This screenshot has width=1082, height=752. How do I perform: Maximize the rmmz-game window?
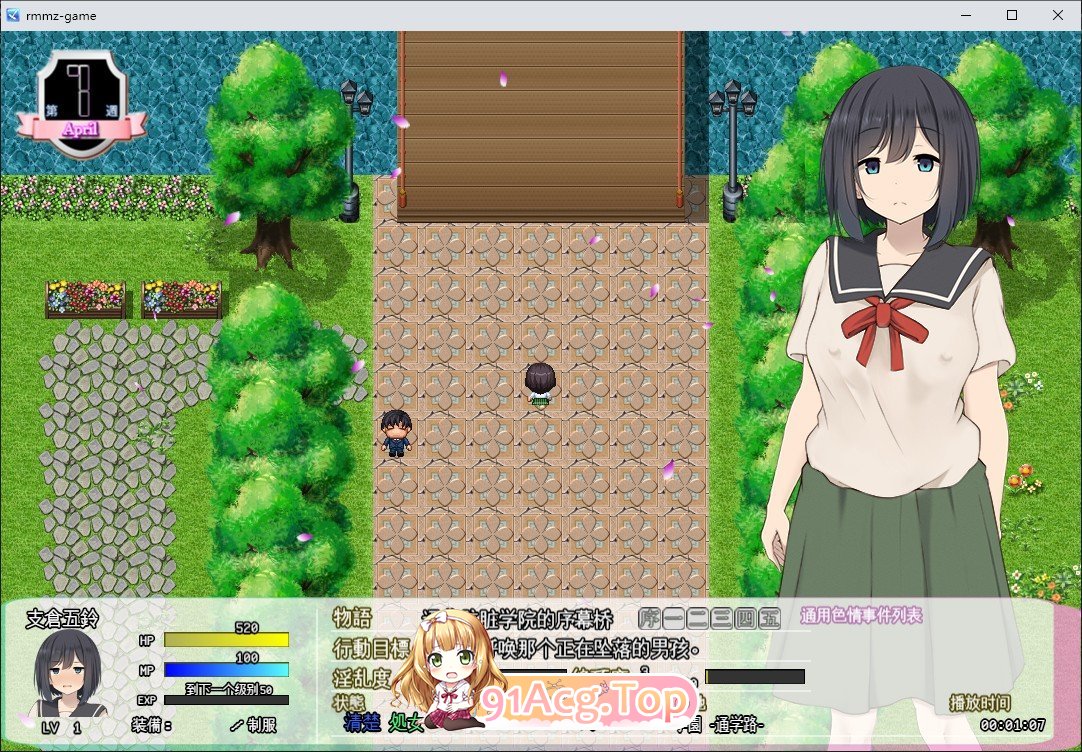pyautogui.click(x=1012, y=15)
